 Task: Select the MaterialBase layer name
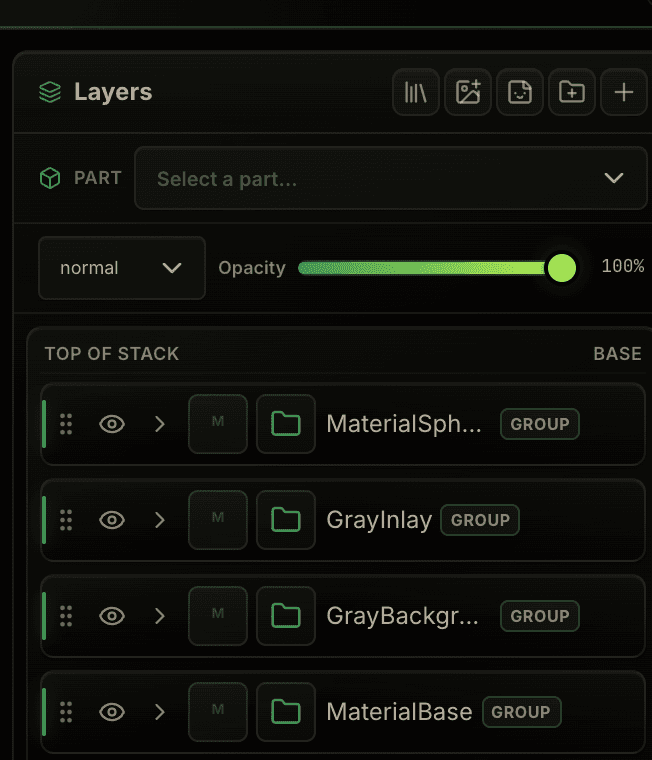pyautogui.click(x=399, y=712)
